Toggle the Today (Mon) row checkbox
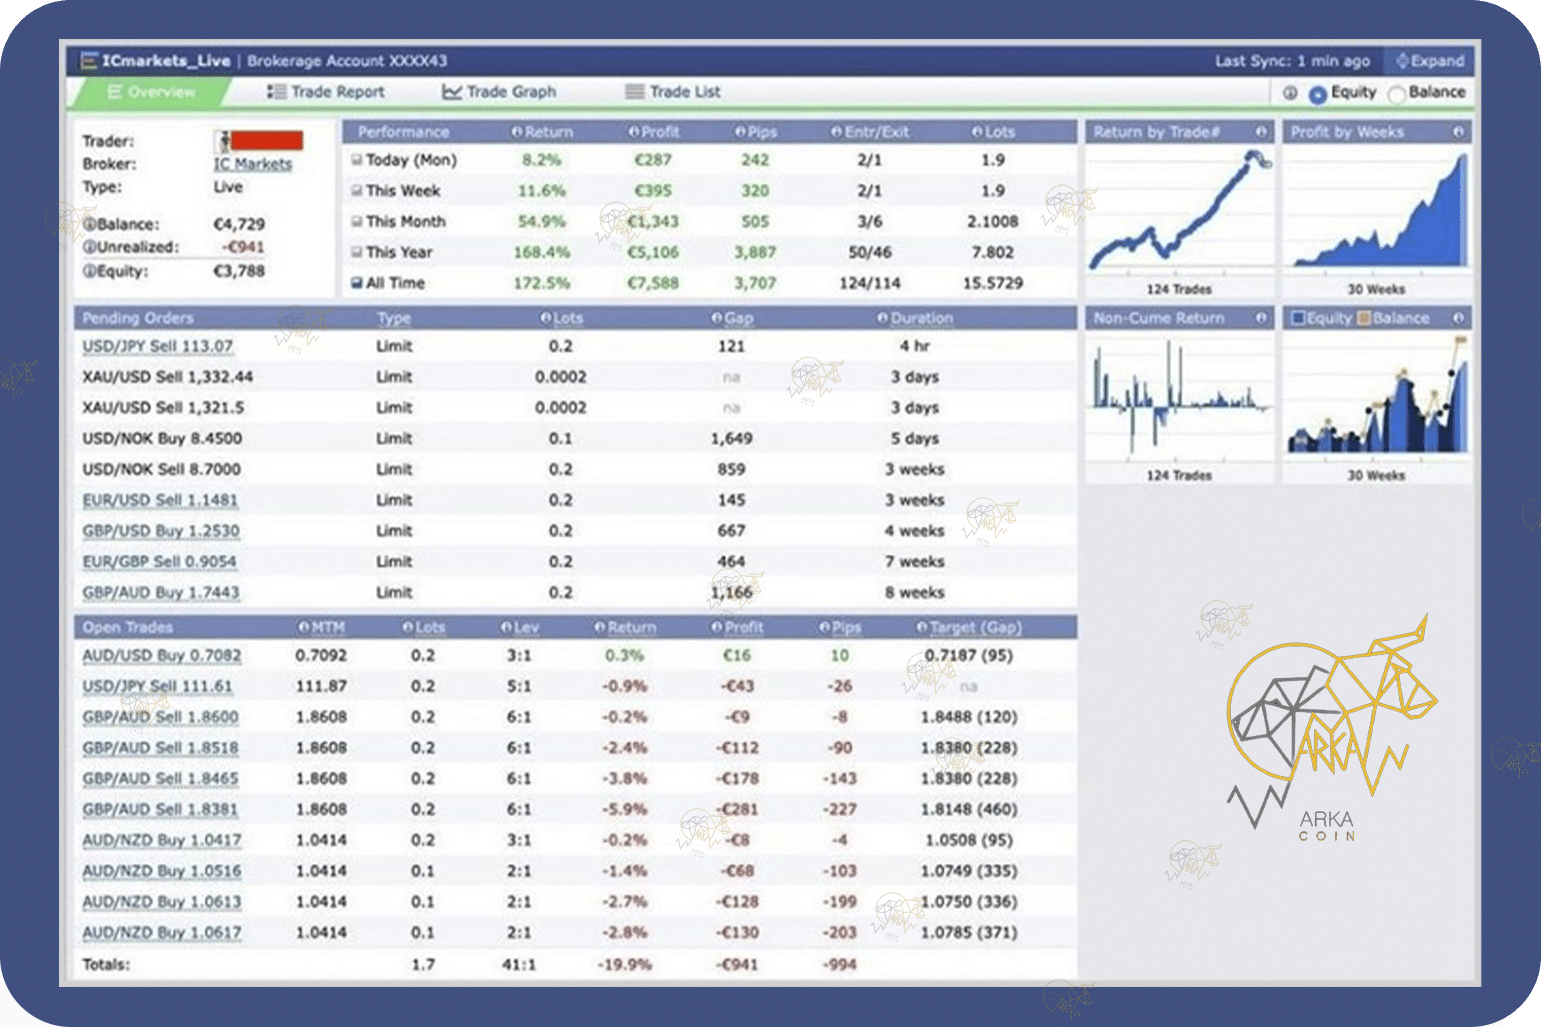This screenshot has width=1541, height=1027. 356,160
